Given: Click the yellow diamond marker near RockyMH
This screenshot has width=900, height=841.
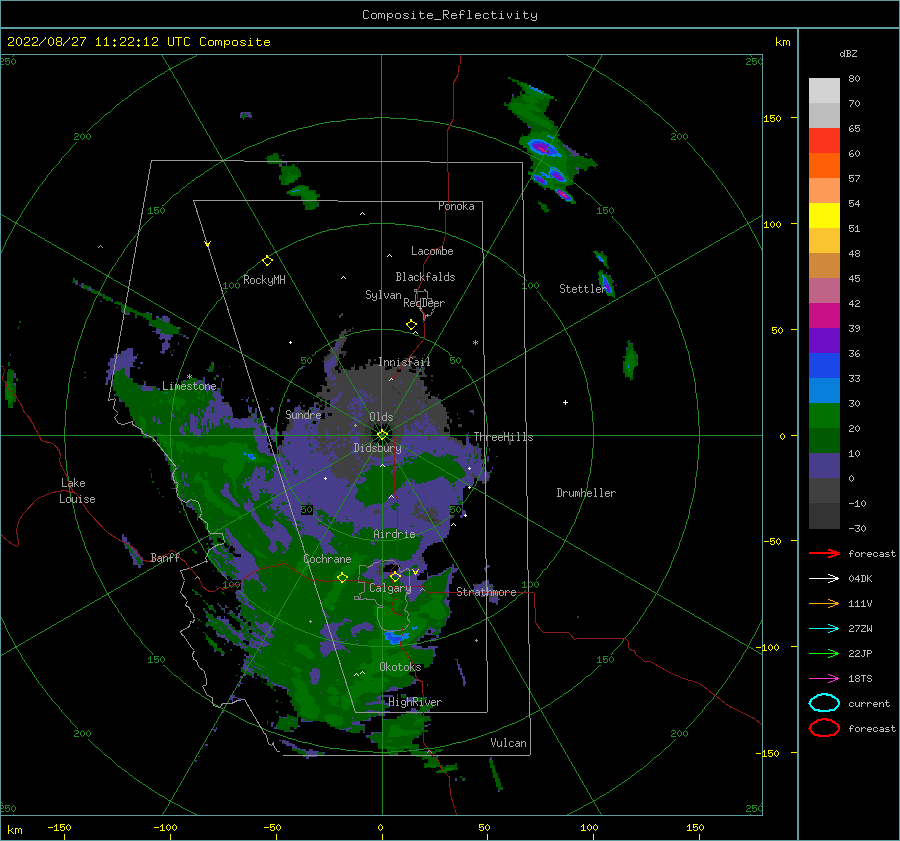Looking at the screenshot, I should coord(267,261).
